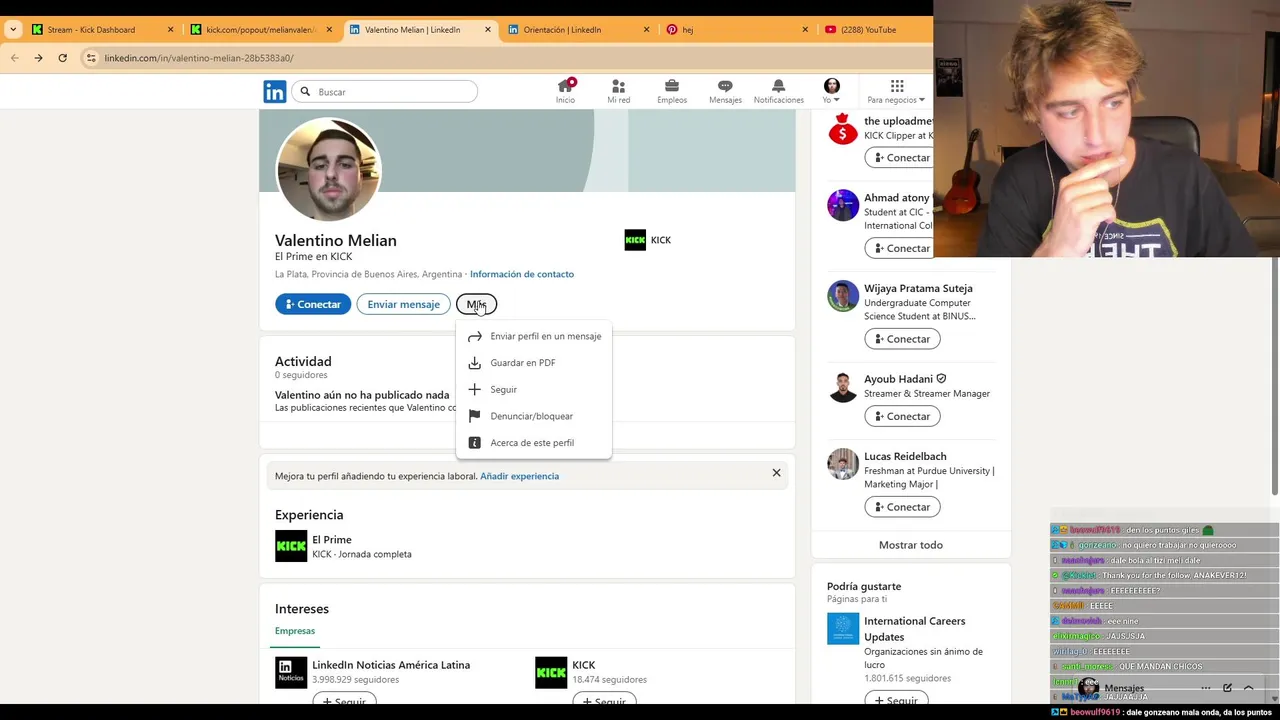Click International Careers Updates logo

(843, 629)
